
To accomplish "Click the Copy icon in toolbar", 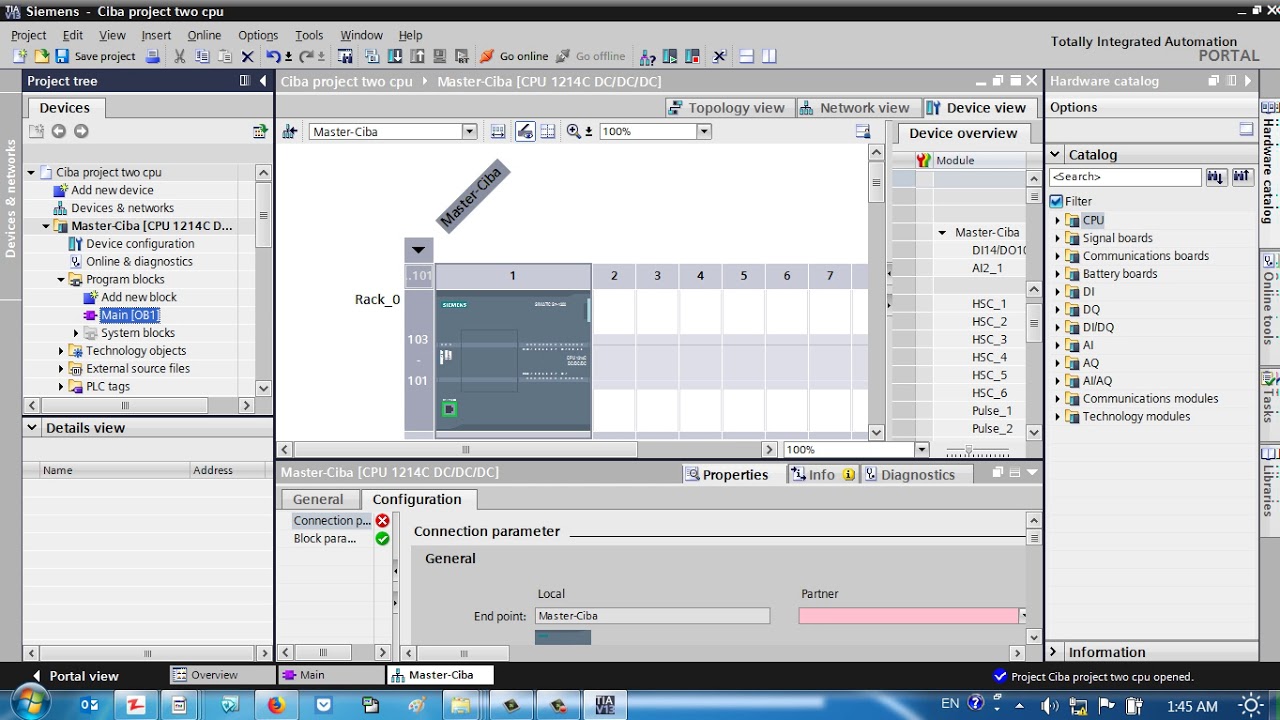I will click(202, 57).
